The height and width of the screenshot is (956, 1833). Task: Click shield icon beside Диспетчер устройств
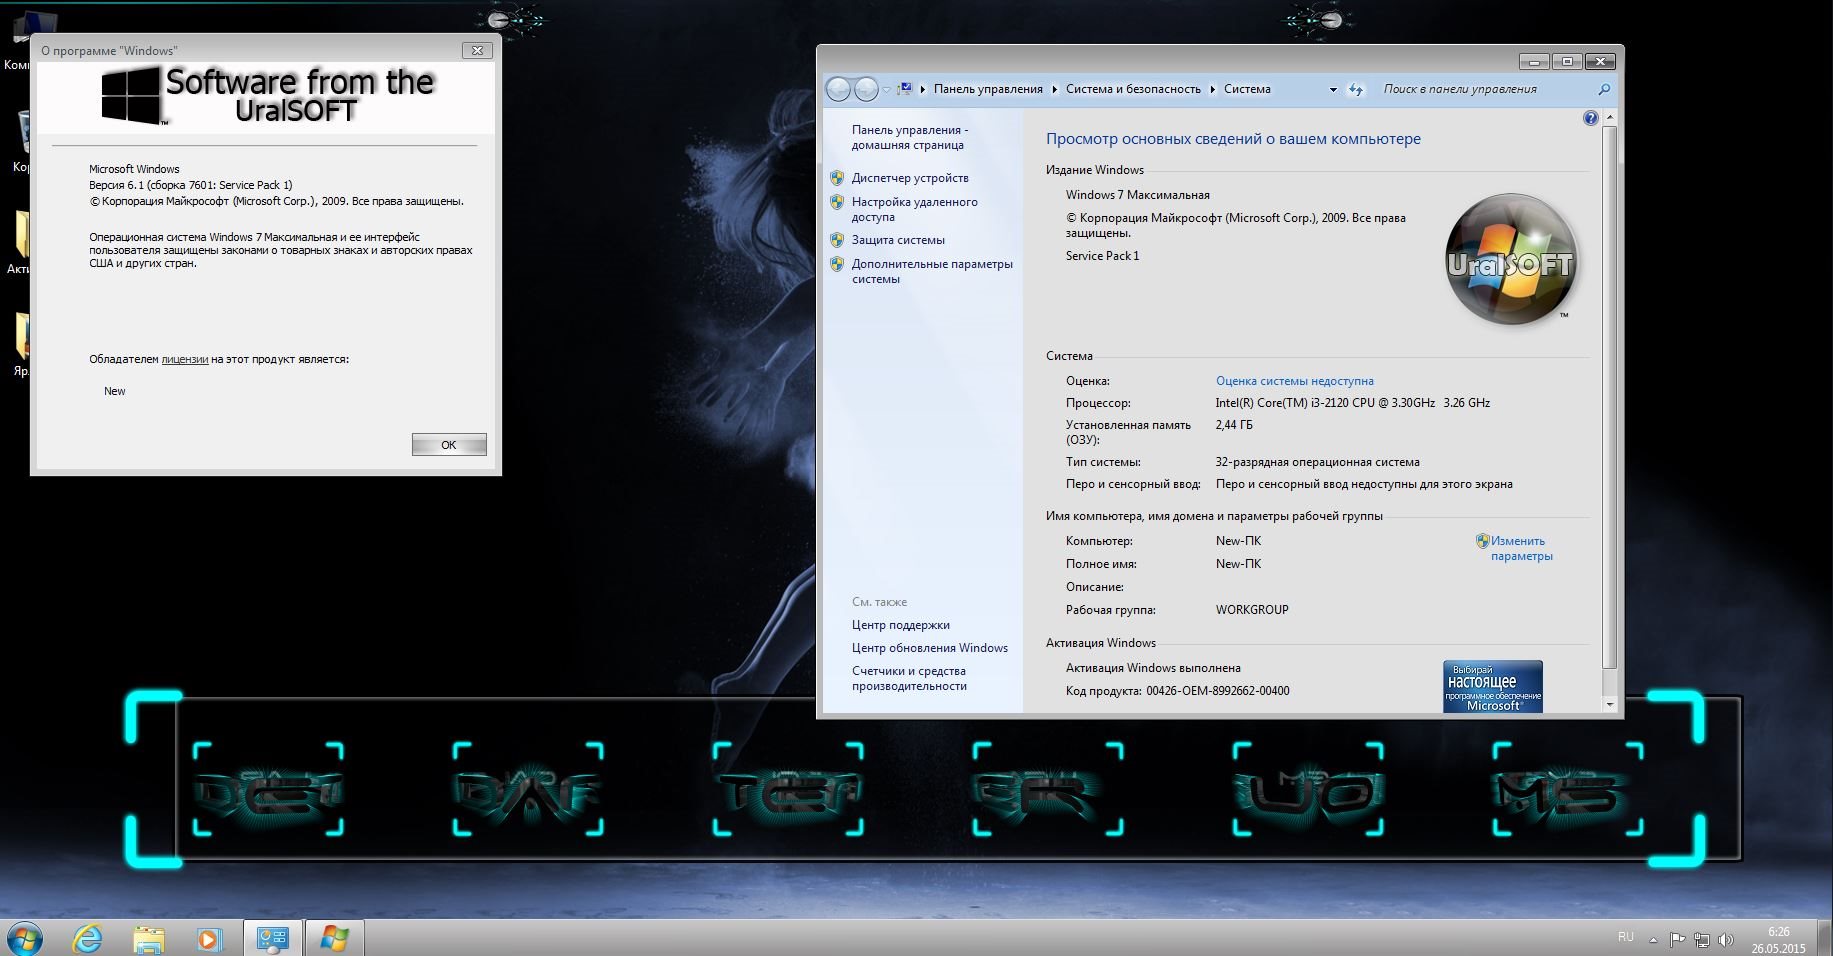coord(837,178)
